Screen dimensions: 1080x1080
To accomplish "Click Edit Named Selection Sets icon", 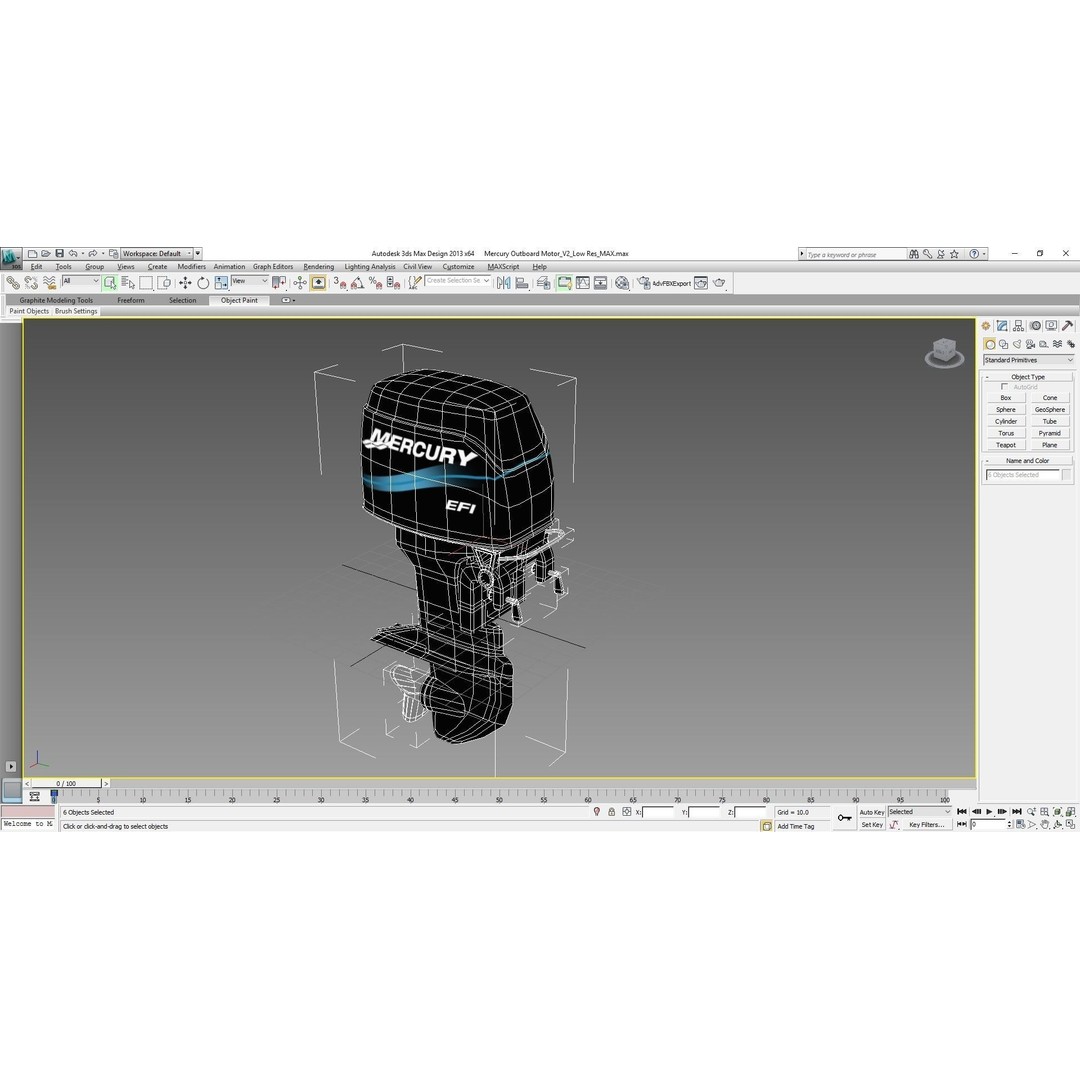I will click(x=415, y=282).
